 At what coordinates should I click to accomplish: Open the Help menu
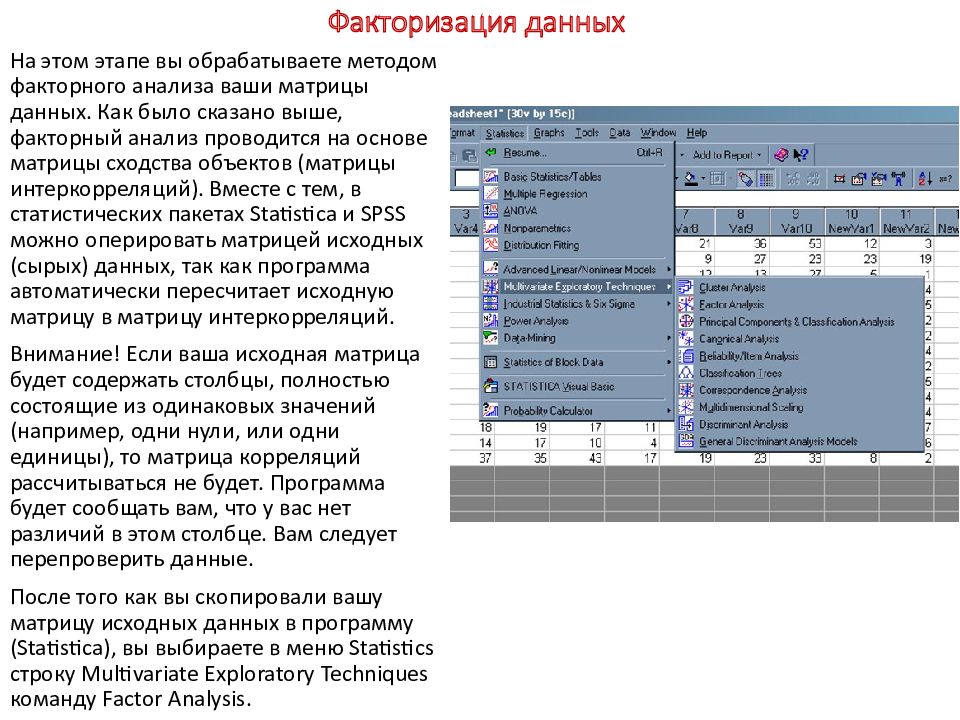tap(697, 133)
